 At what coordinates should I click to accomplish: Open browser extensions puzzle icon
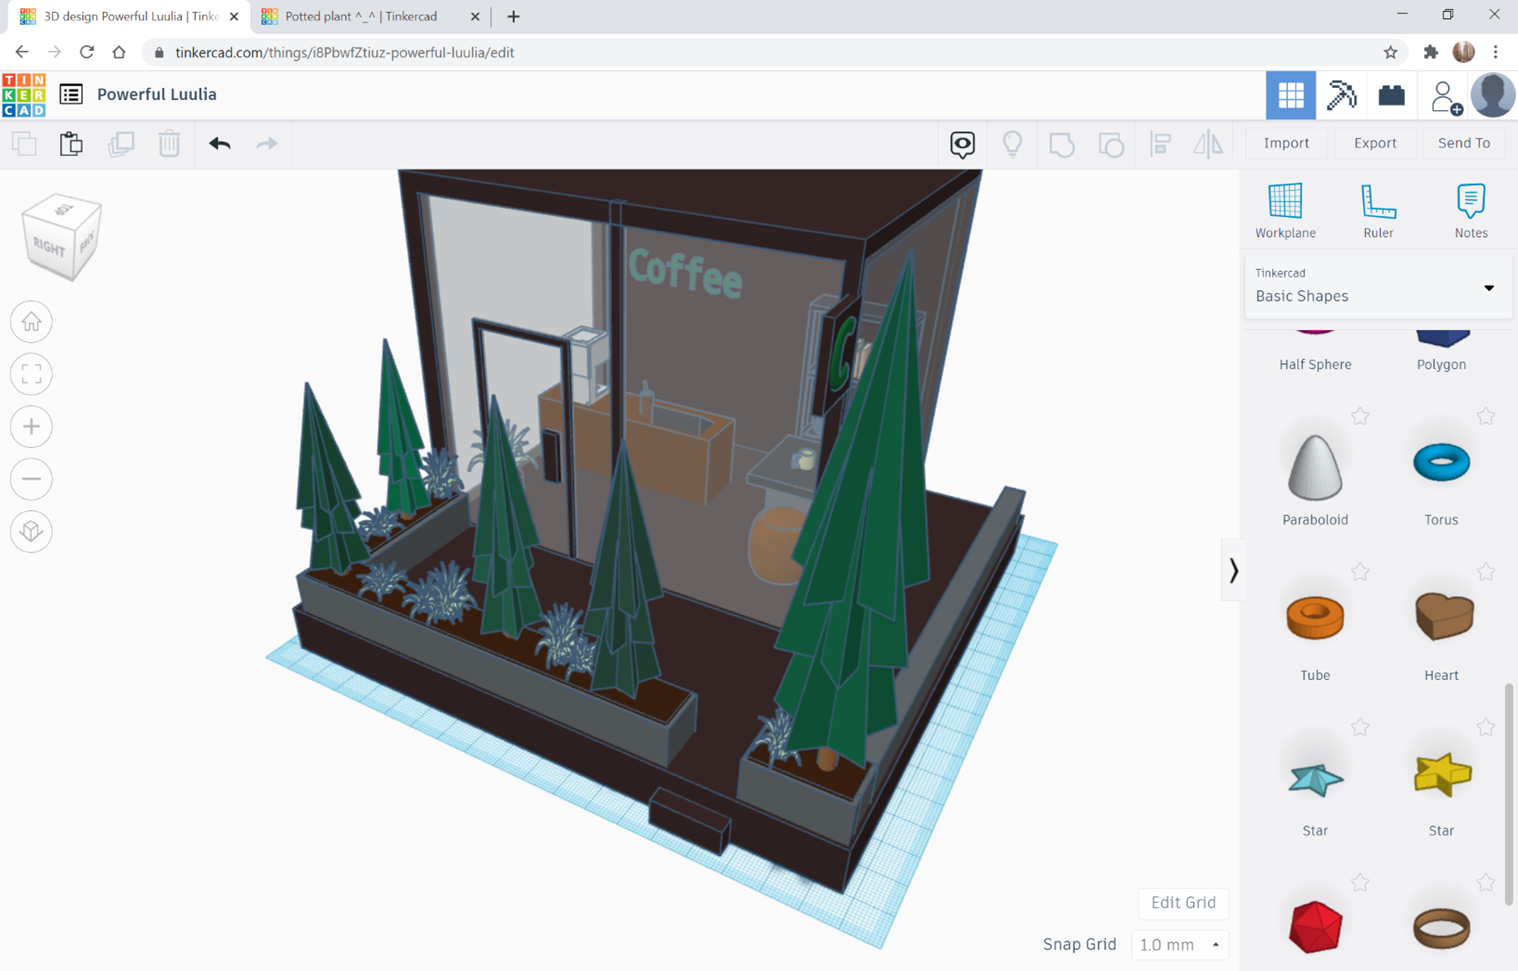click(x=1431, y=52)
